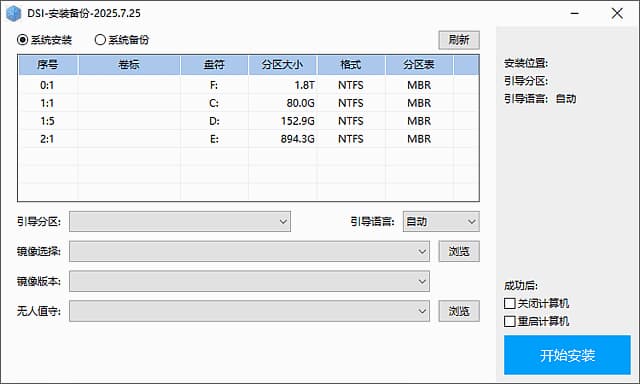This screenshot has height=384, width=640.
Task: Open the 引导分区 dropdown
Action: click(x=180, y=222)
